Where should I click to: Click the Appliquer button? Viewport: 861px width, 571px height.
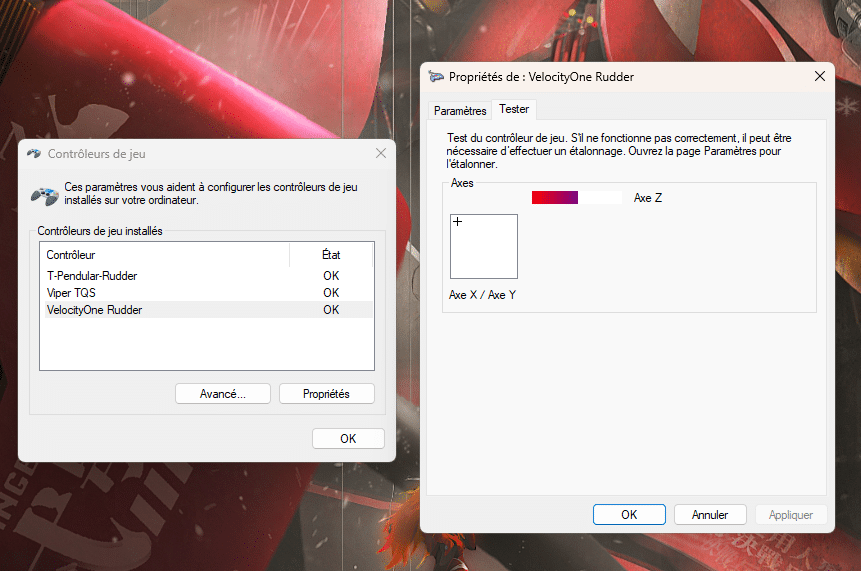tap(791, 515)
